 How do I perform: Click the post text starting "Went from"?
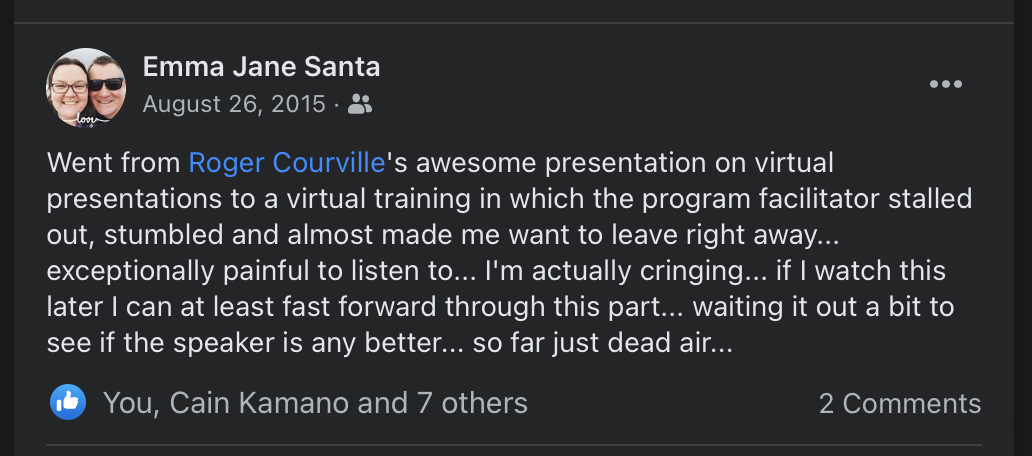pos(509,253)
